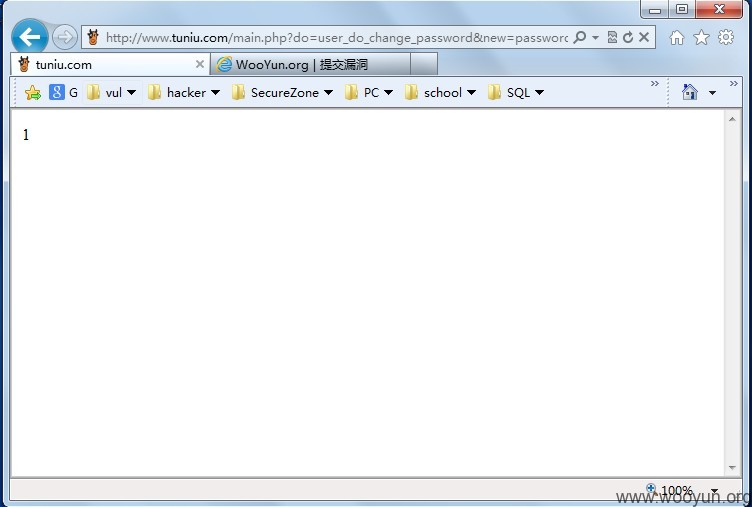
Task: Click the Add to Favorites bar star icon
Action: 33,93
